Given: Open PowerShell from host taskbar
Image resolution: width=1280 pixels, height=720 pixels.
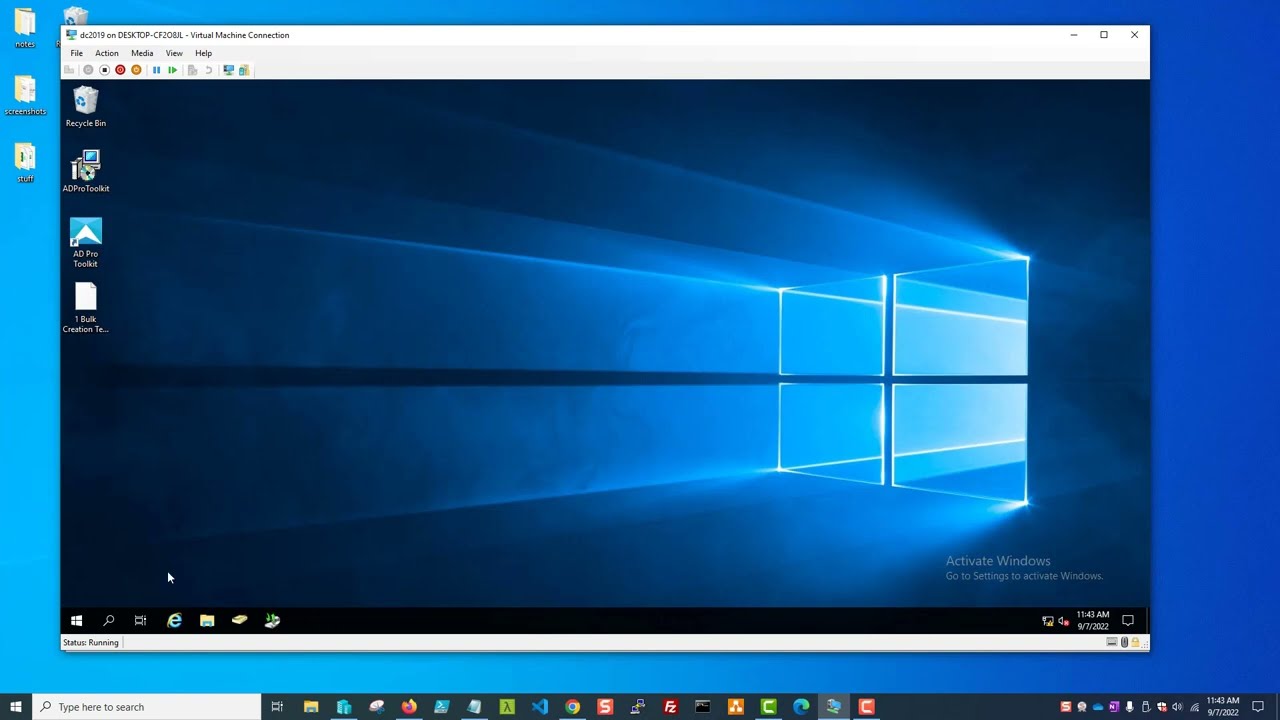Looking at the screenshot, I should coord(442,707).
